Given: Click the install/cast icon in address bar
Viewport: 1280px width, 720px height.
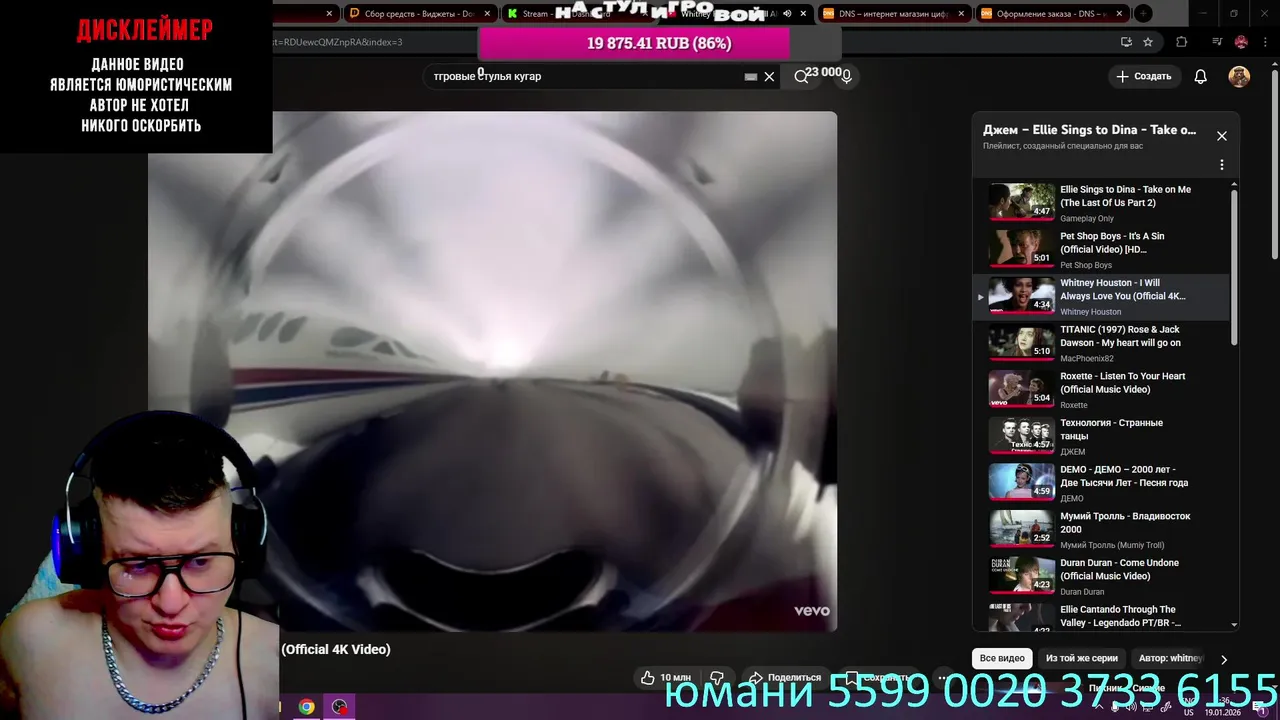Looking at the screenshot, I should [1126, 42].
